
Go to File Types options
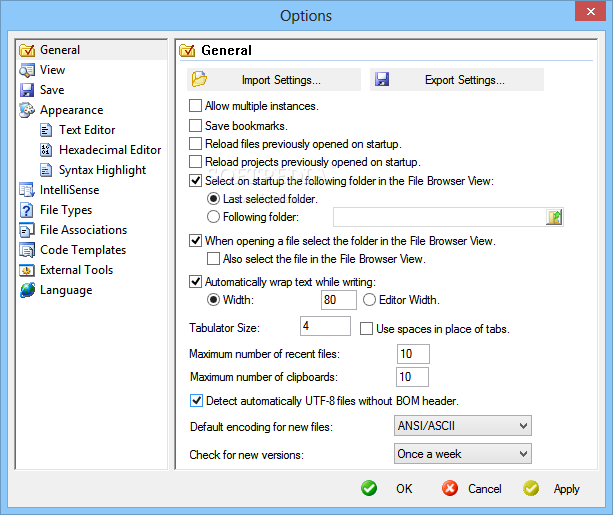click(x=66, y=210)
